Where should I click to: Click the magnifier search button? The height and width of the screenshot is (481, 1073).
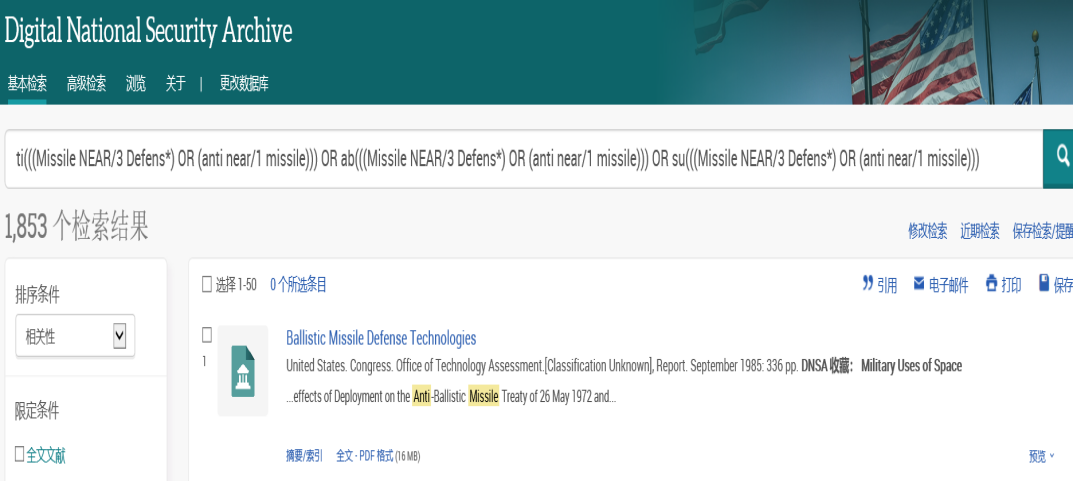pyautogui.click(x=1059, y=158)
